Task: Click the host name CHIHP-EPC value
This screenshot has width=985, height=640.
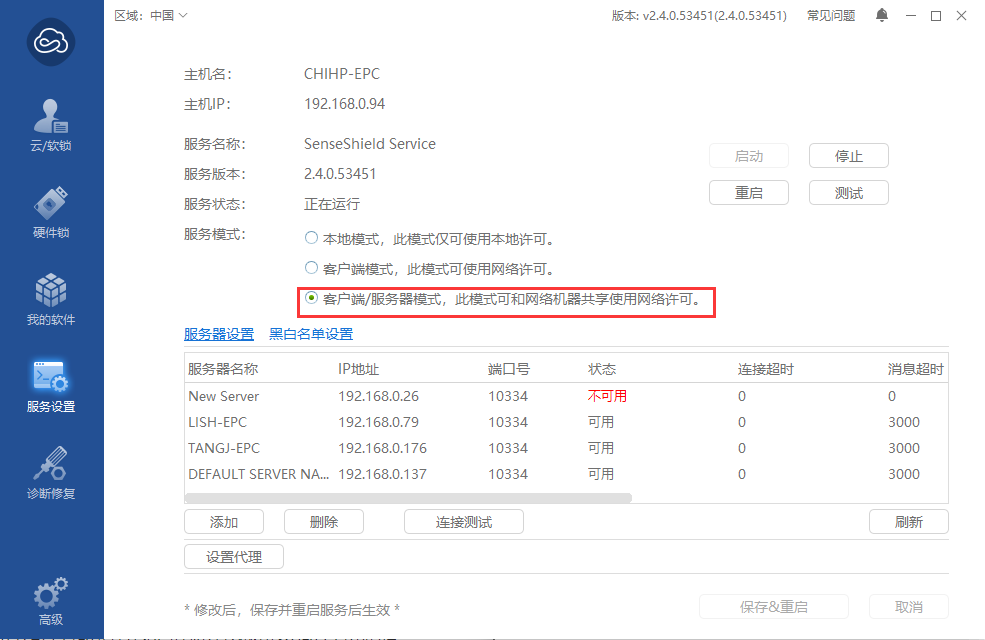Action: click(342, 74)
